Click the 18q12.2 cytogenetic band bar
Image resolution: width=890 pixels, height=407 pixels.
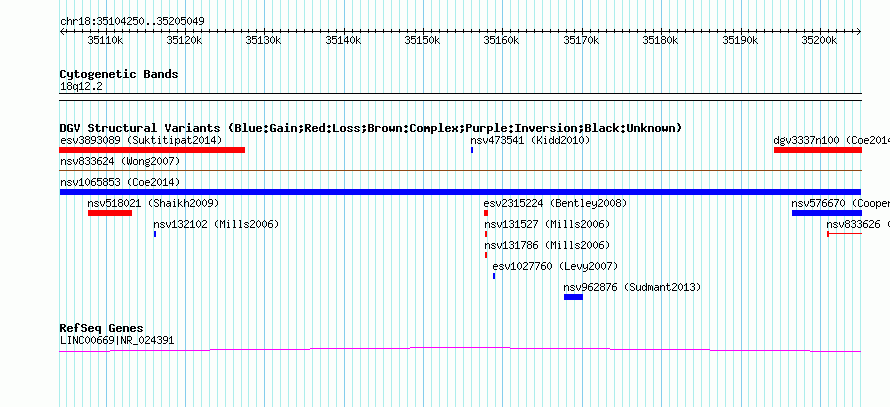(x=460, y=96)
